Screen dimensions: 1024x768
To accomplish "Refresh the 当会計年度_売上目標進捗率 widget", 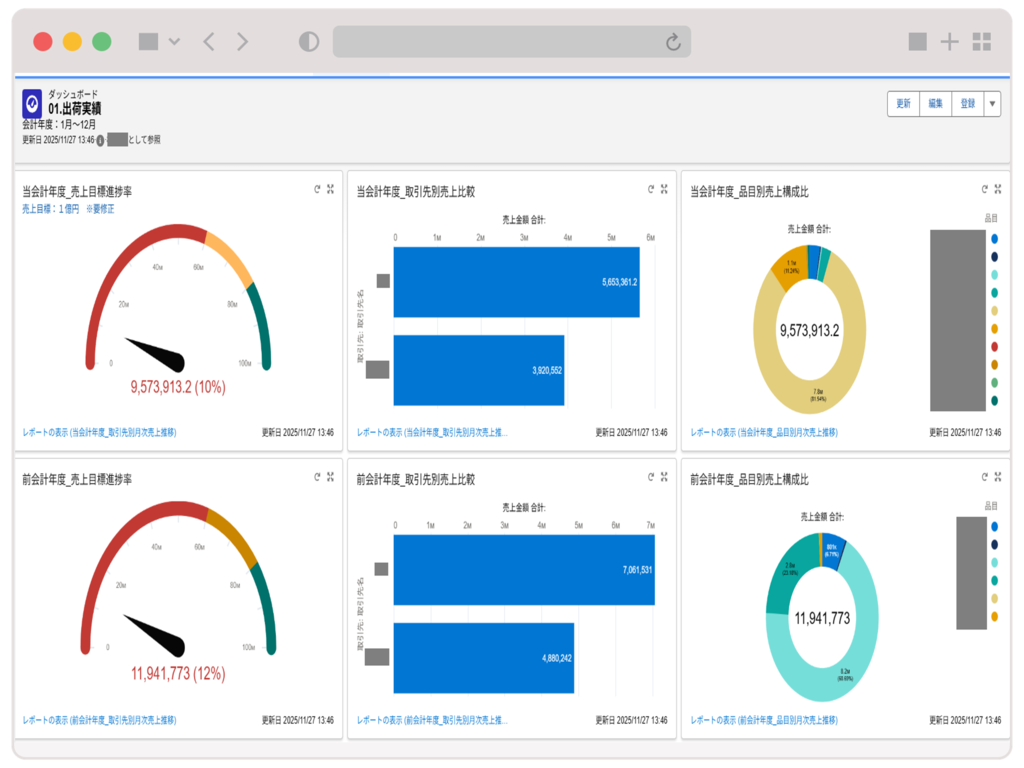I will pyautogui.click(x=317, y=188).
